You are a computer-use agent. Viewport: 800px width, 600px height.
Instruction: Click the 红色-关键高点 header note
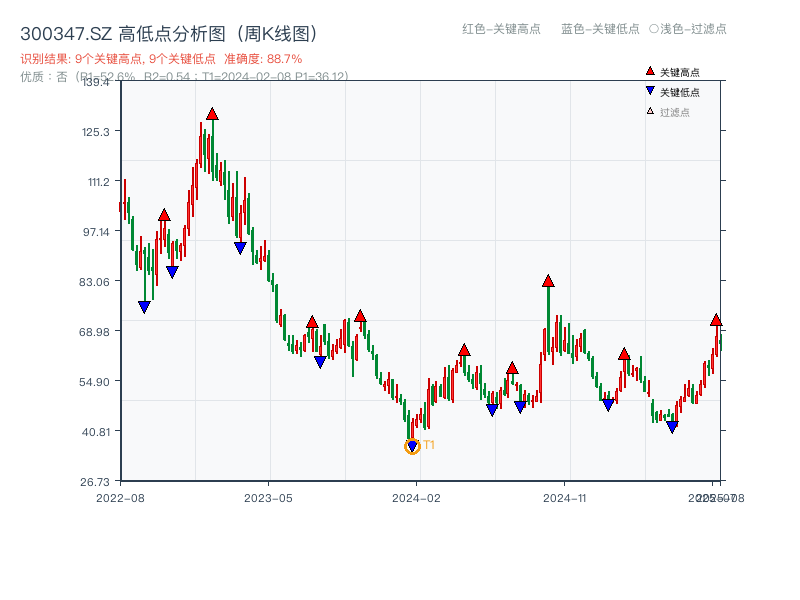click(x=501, y=29)
